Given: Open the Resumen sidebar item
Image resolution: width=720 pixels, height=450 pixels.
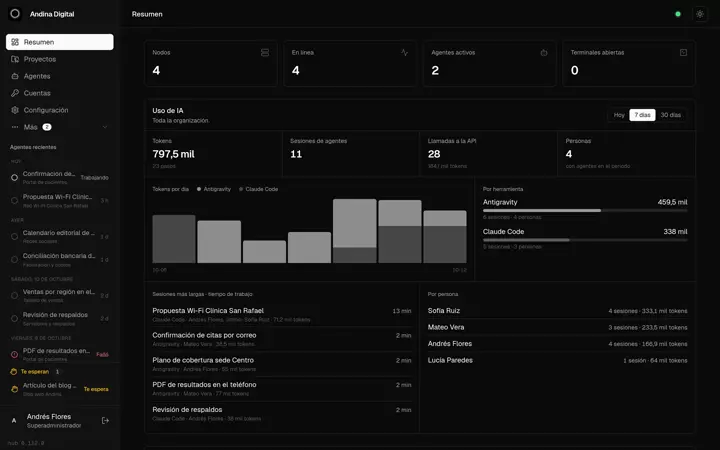Looking at the screenshot, I should [x=60, y=42].
